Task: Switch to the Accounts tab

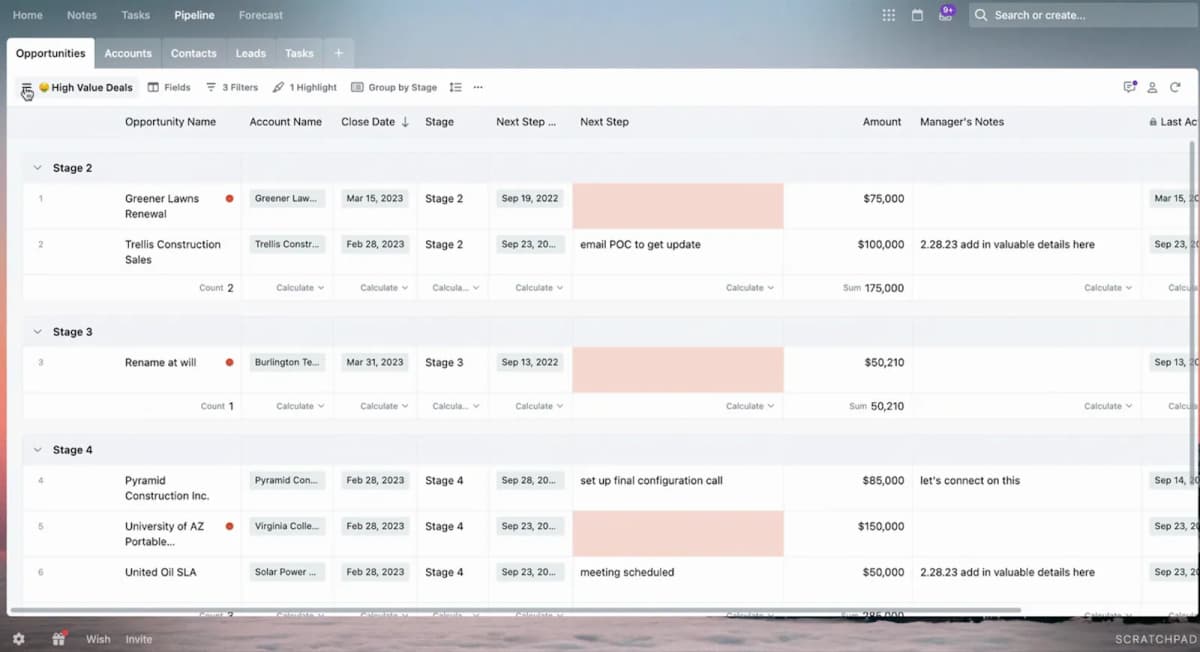Action: (128, 53)
